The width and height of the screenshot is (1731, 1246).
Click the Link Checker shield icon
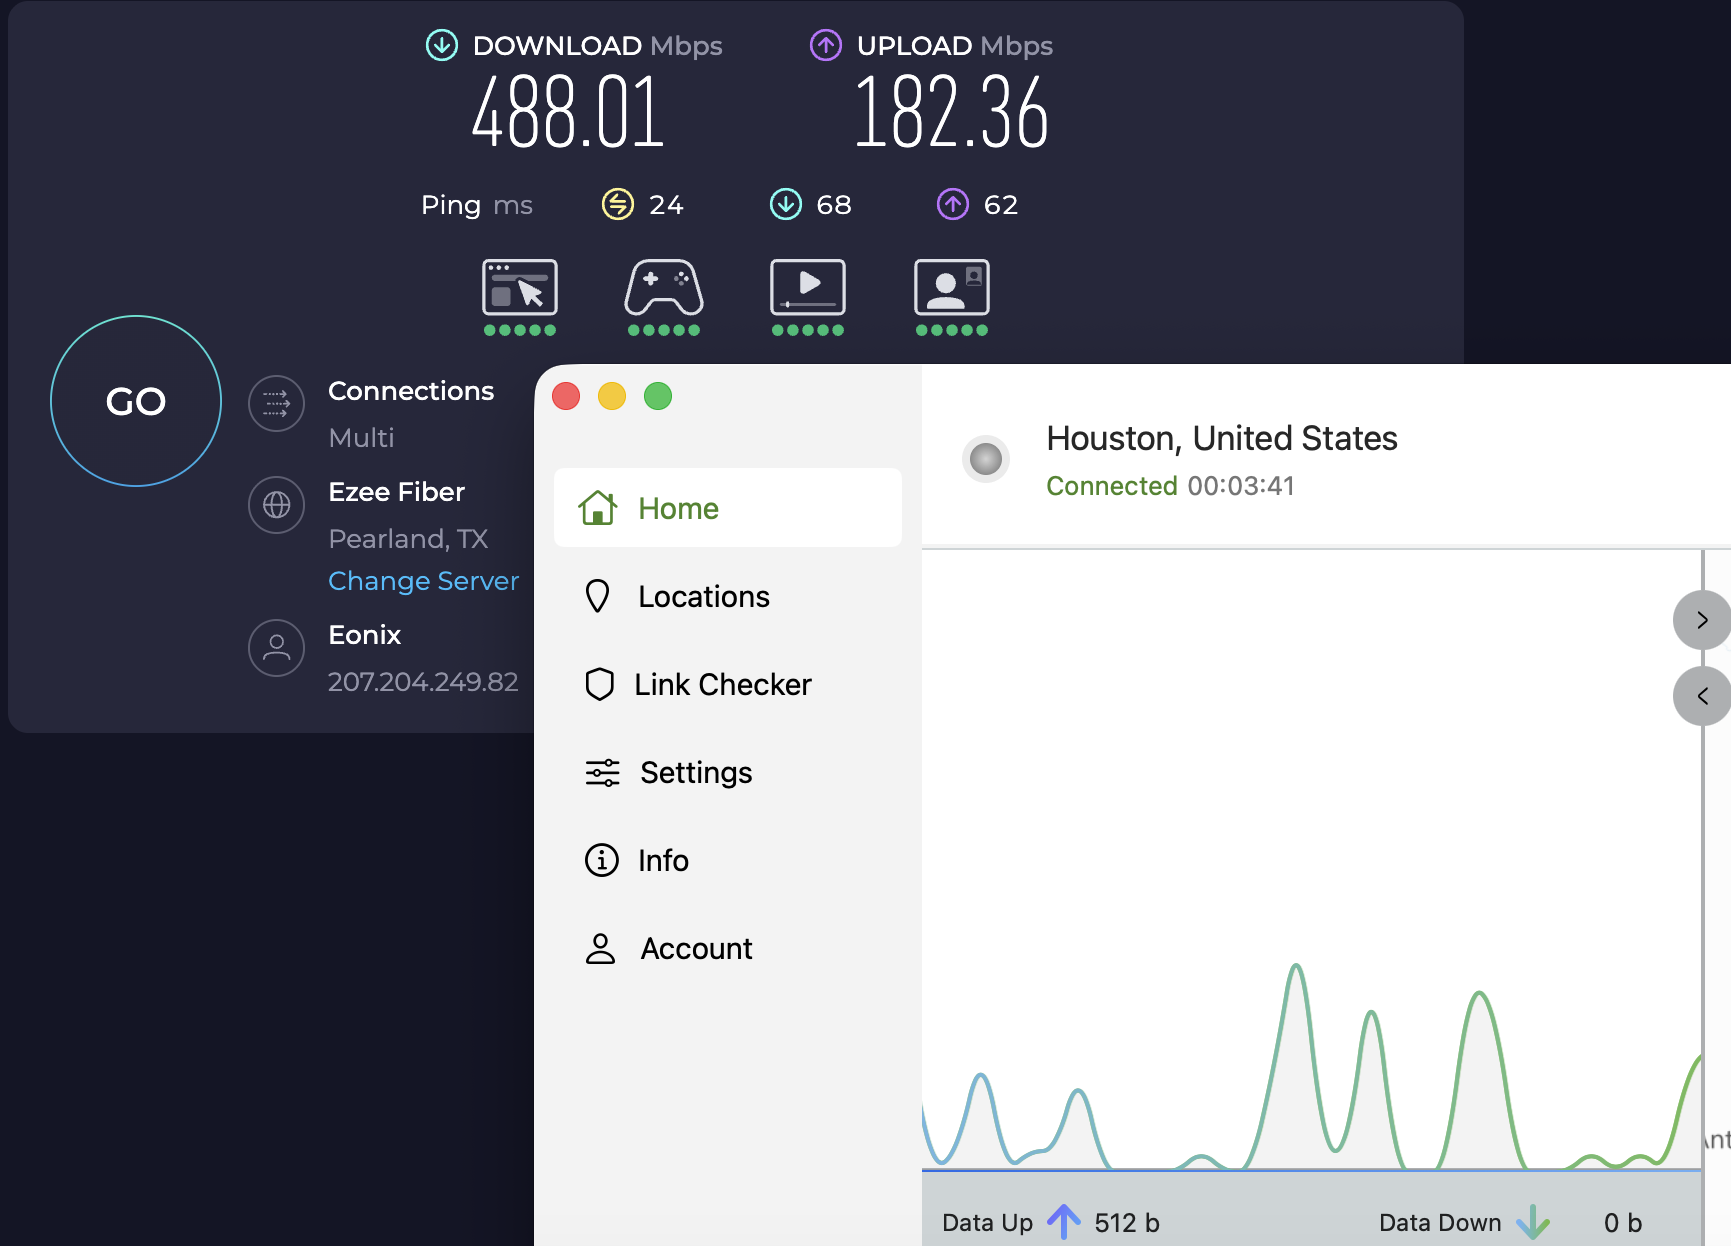(600, 684)
